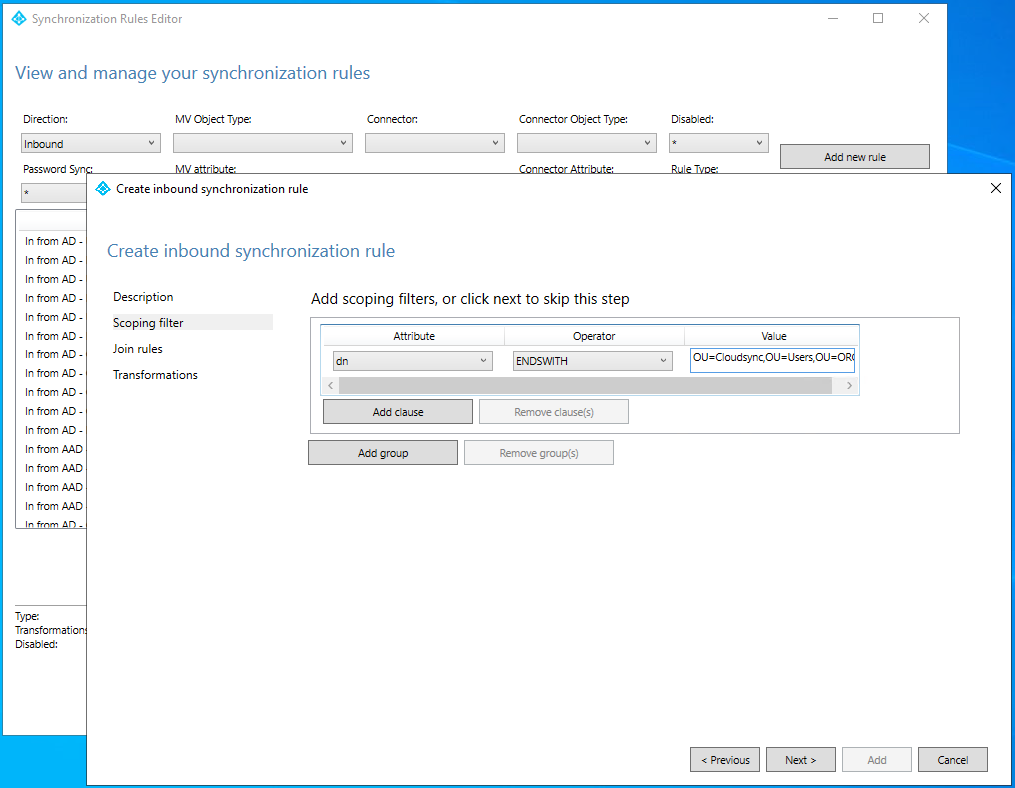Open the Connector dropdown
Image resolution: width=1015 pixels, height=788 pixels.
click(x=434, y=142)
